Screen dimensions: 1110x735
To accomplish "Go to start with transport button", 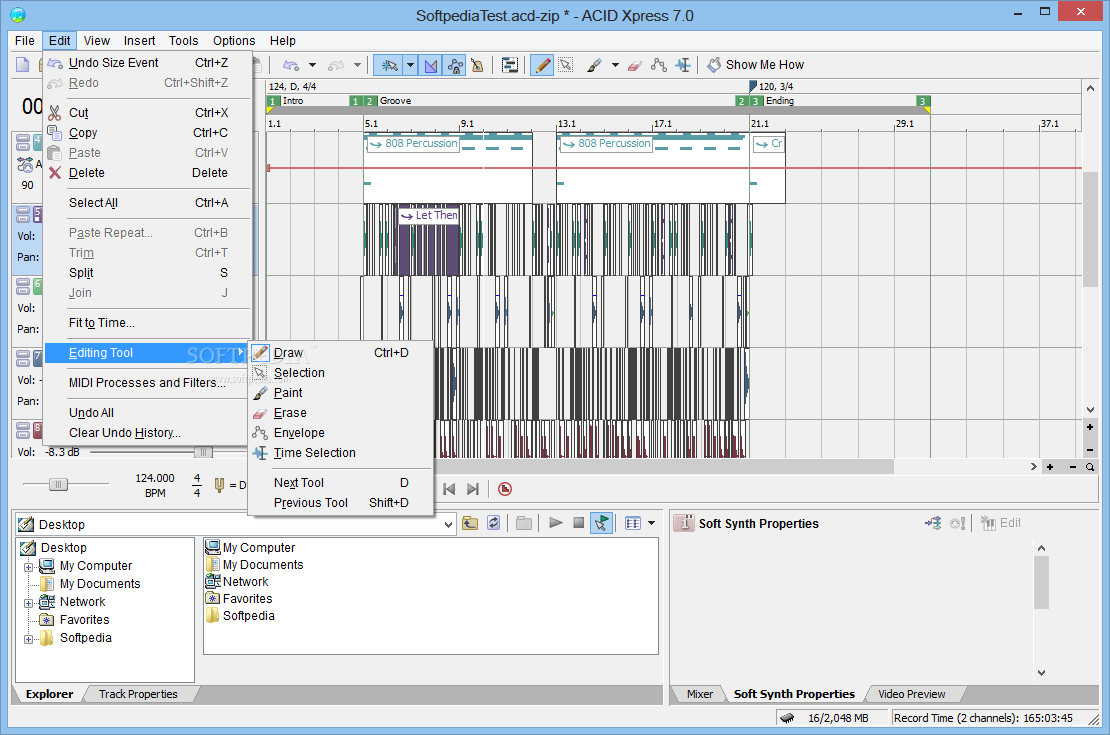I will tap(449, 489).
